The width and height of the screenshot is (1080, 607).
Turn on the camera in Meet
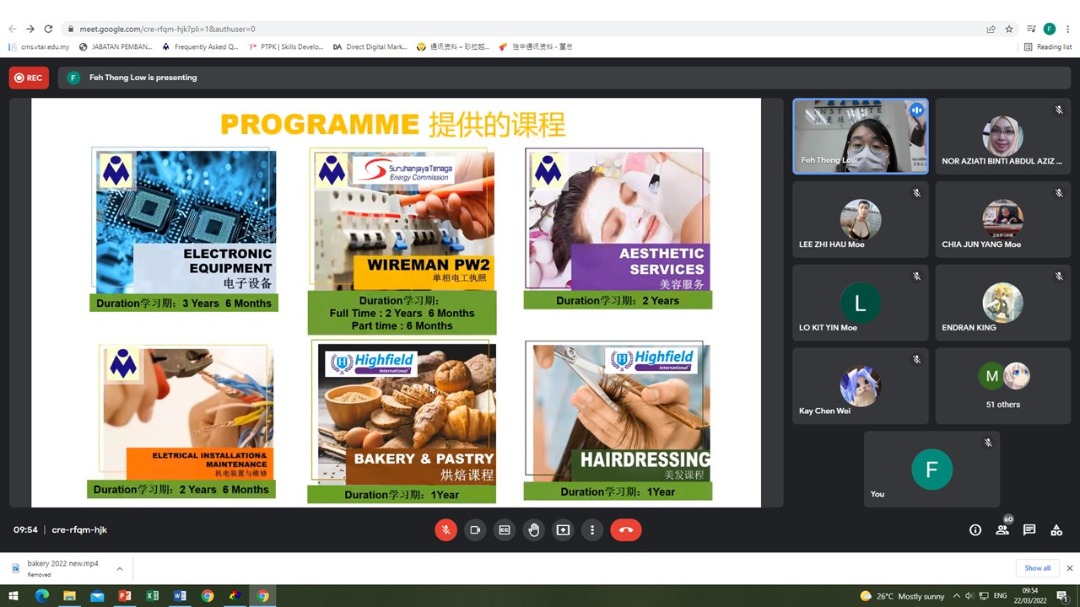click(x=475, y=530)
